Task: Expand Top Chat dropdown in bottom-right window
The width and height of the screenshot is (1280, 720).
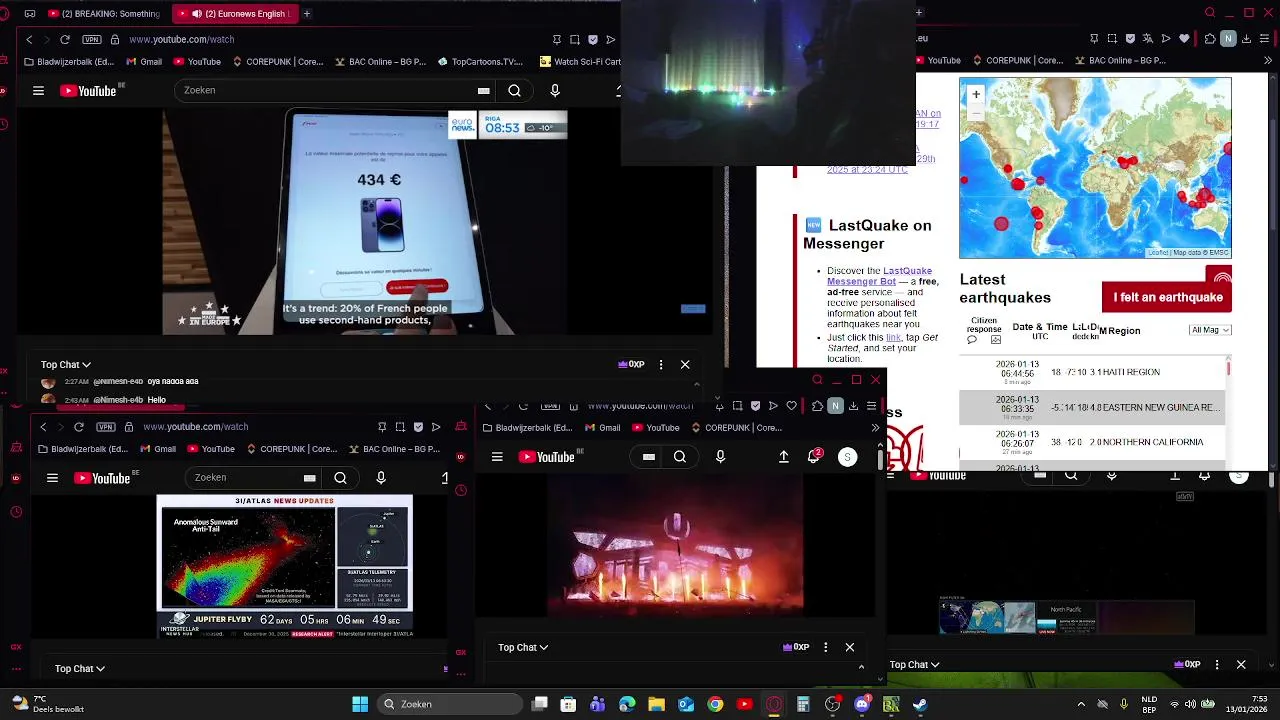Action: [914, 665]
